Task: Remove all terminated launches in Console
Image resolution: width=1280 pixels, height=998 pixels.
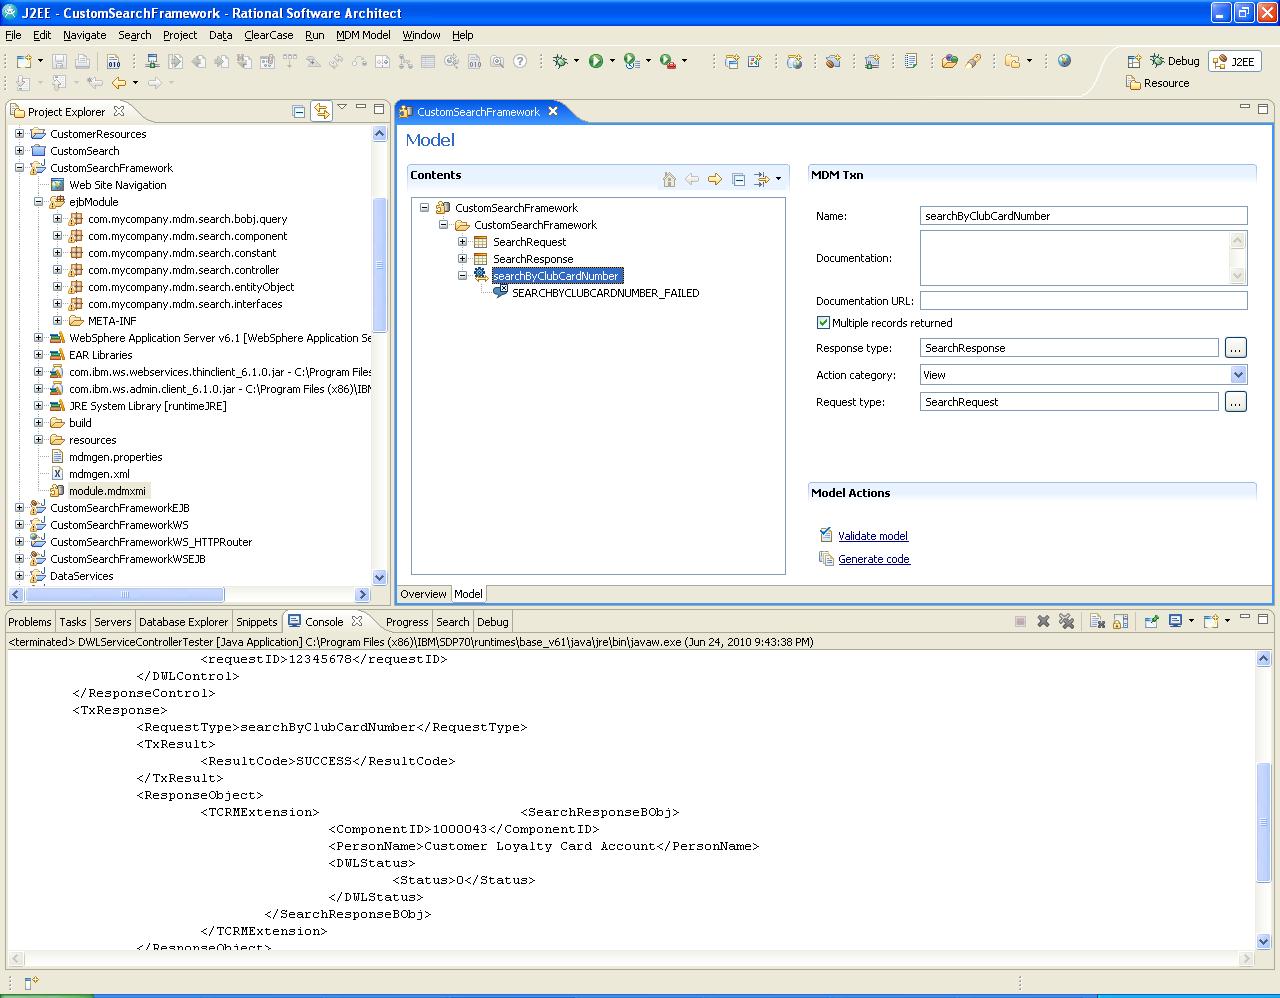Action: pyautogui.click(x=1067, y=620)
